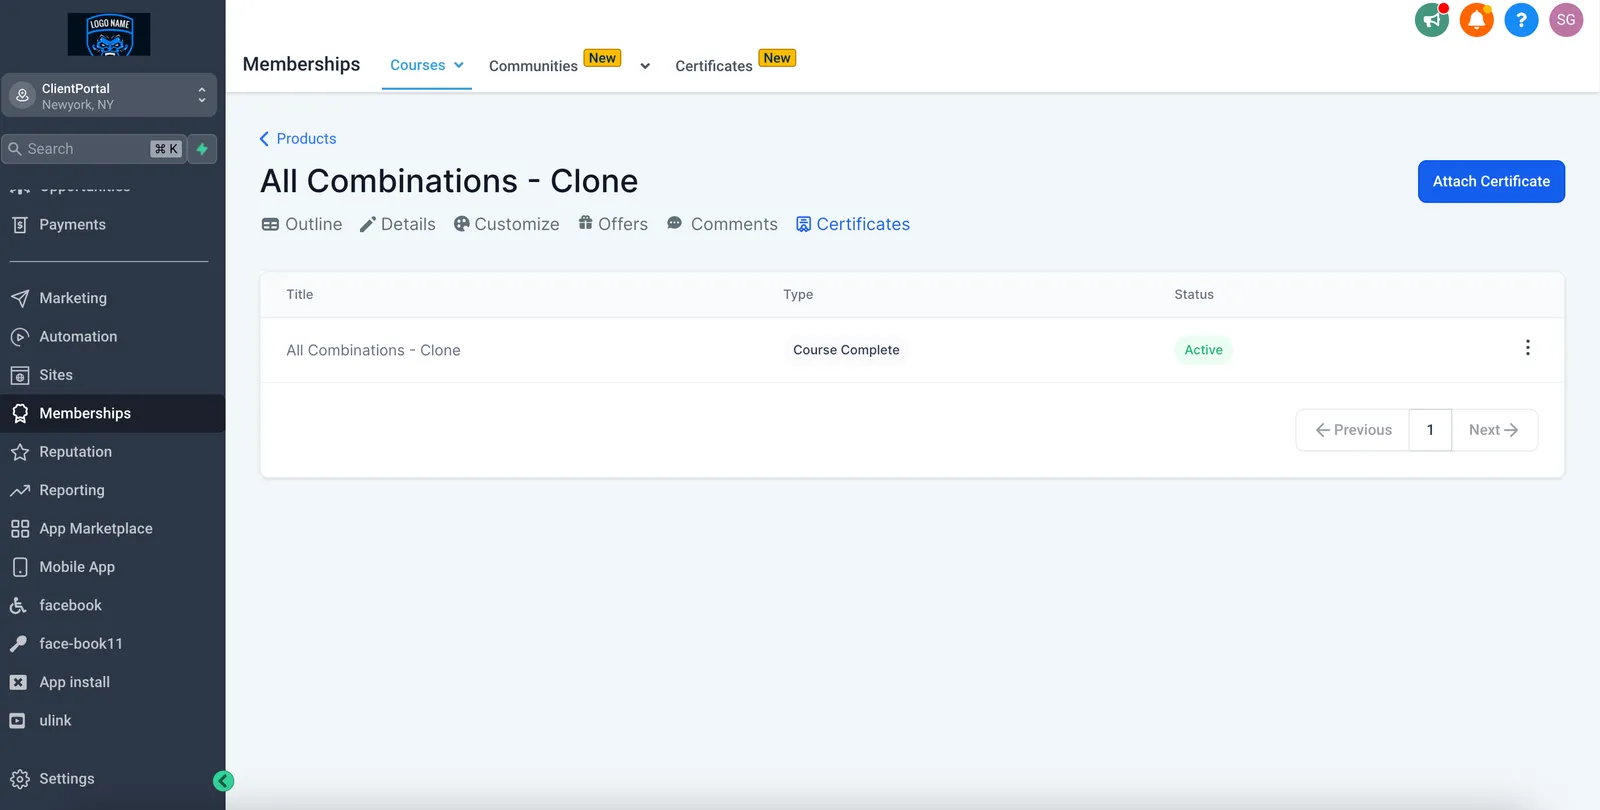Open Payments in the sidebar

pyautogui.click(x=112, y=225)
